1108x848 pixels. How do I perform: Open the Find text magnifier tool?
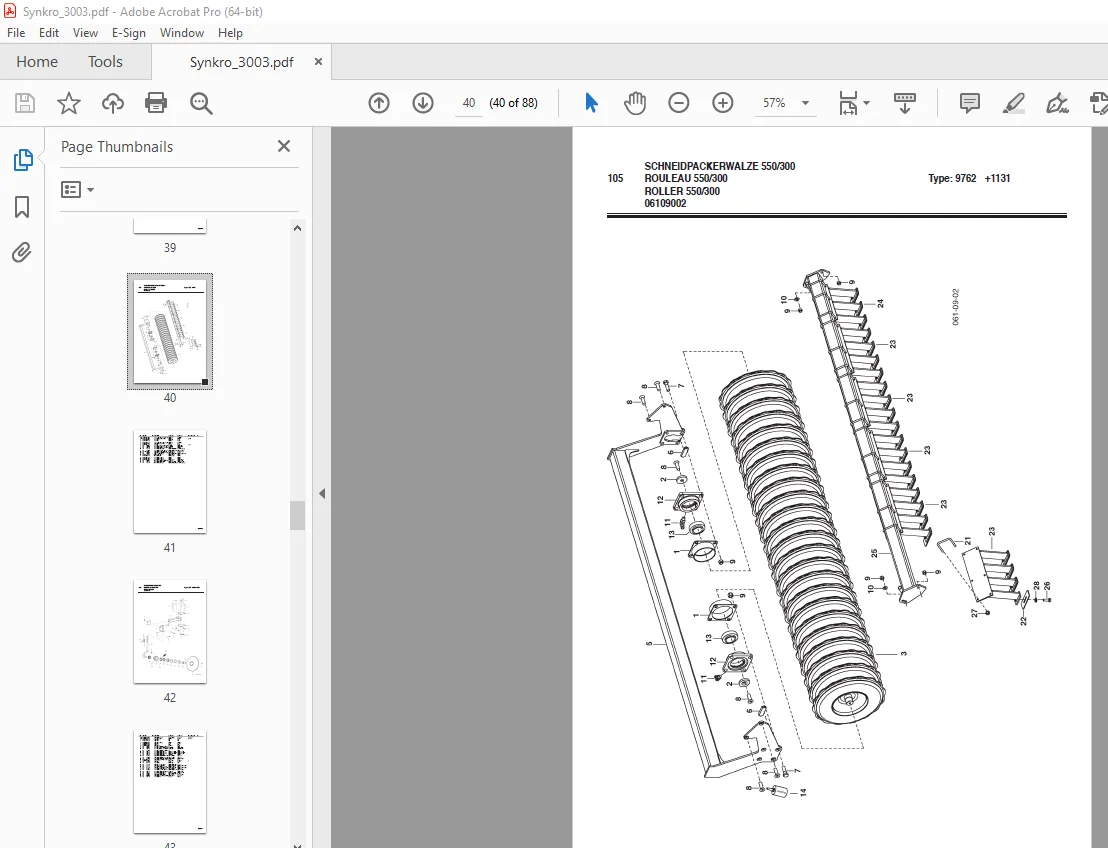click(x=201, y=103)
